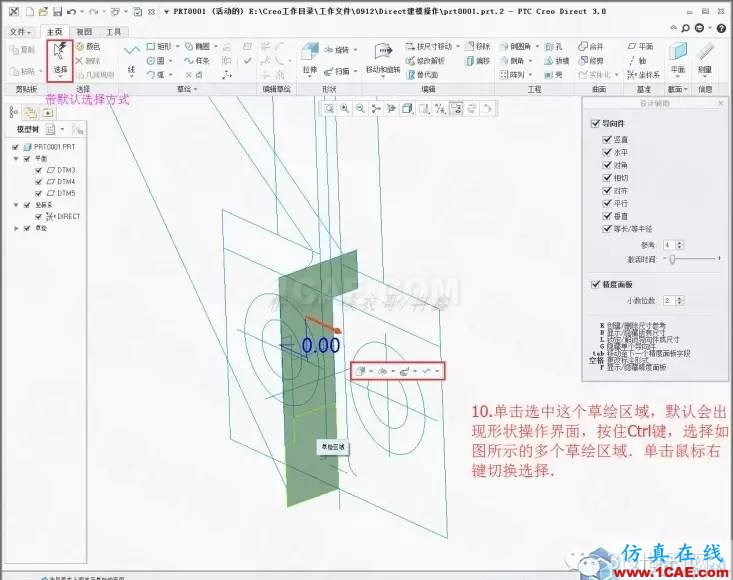The image size is (733, 580).
Task: Select the 线 (Line) sketch tool
Action: 131,58
